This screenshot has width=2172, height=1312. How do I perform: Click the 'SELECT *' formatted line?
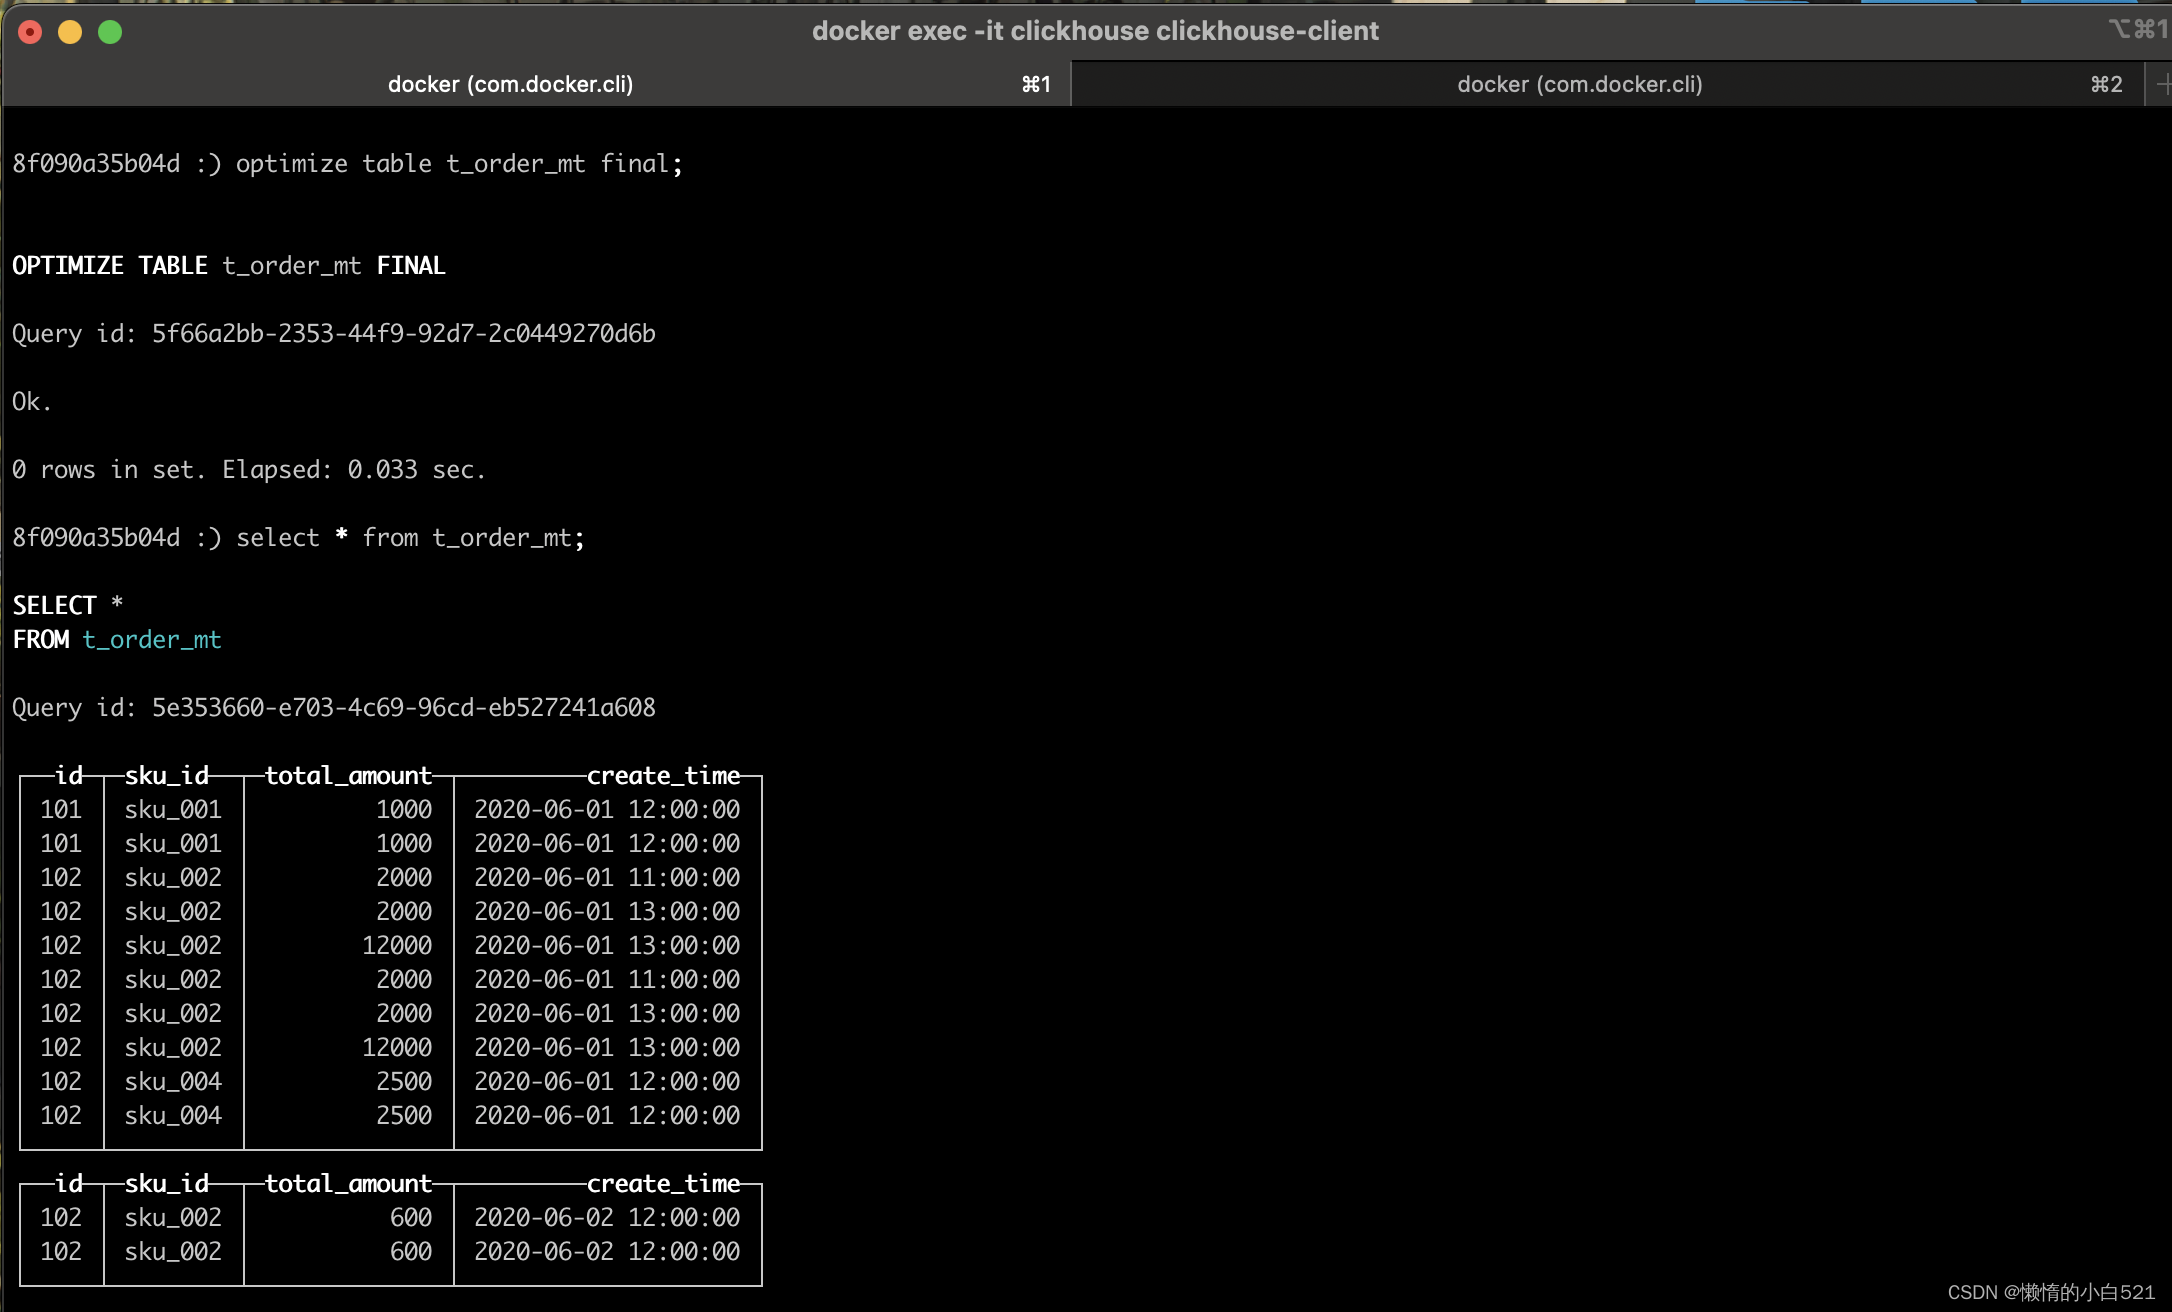click(x=68, y=605)
